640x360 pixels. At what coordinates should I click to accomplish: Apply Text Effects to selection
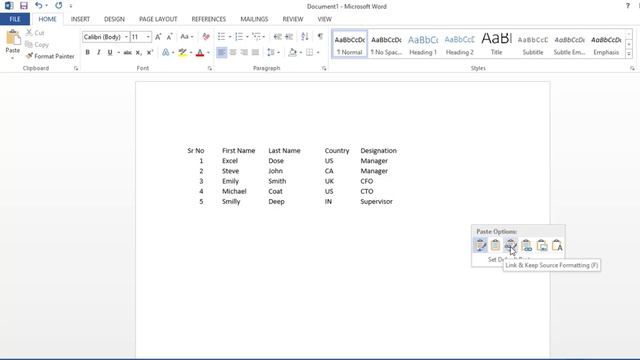165,52
